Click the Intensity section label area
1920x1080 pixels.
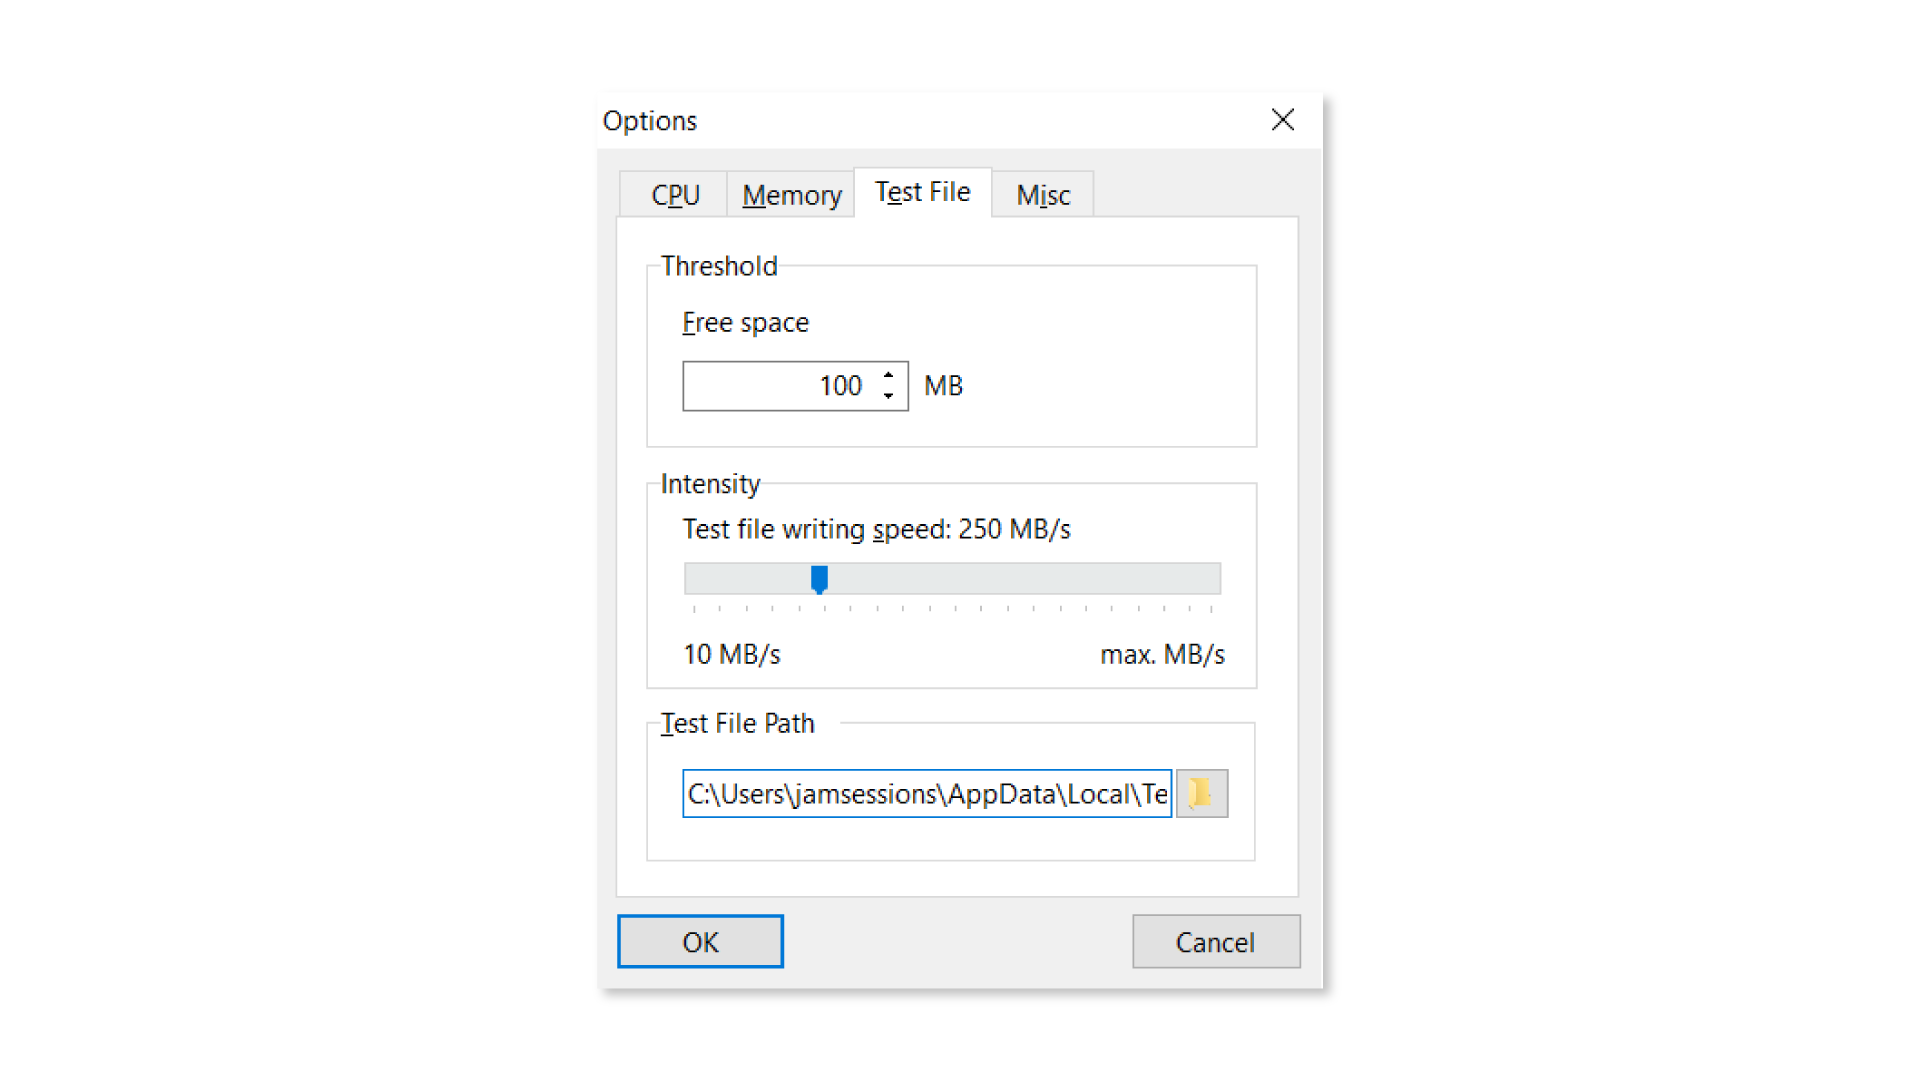709,483
